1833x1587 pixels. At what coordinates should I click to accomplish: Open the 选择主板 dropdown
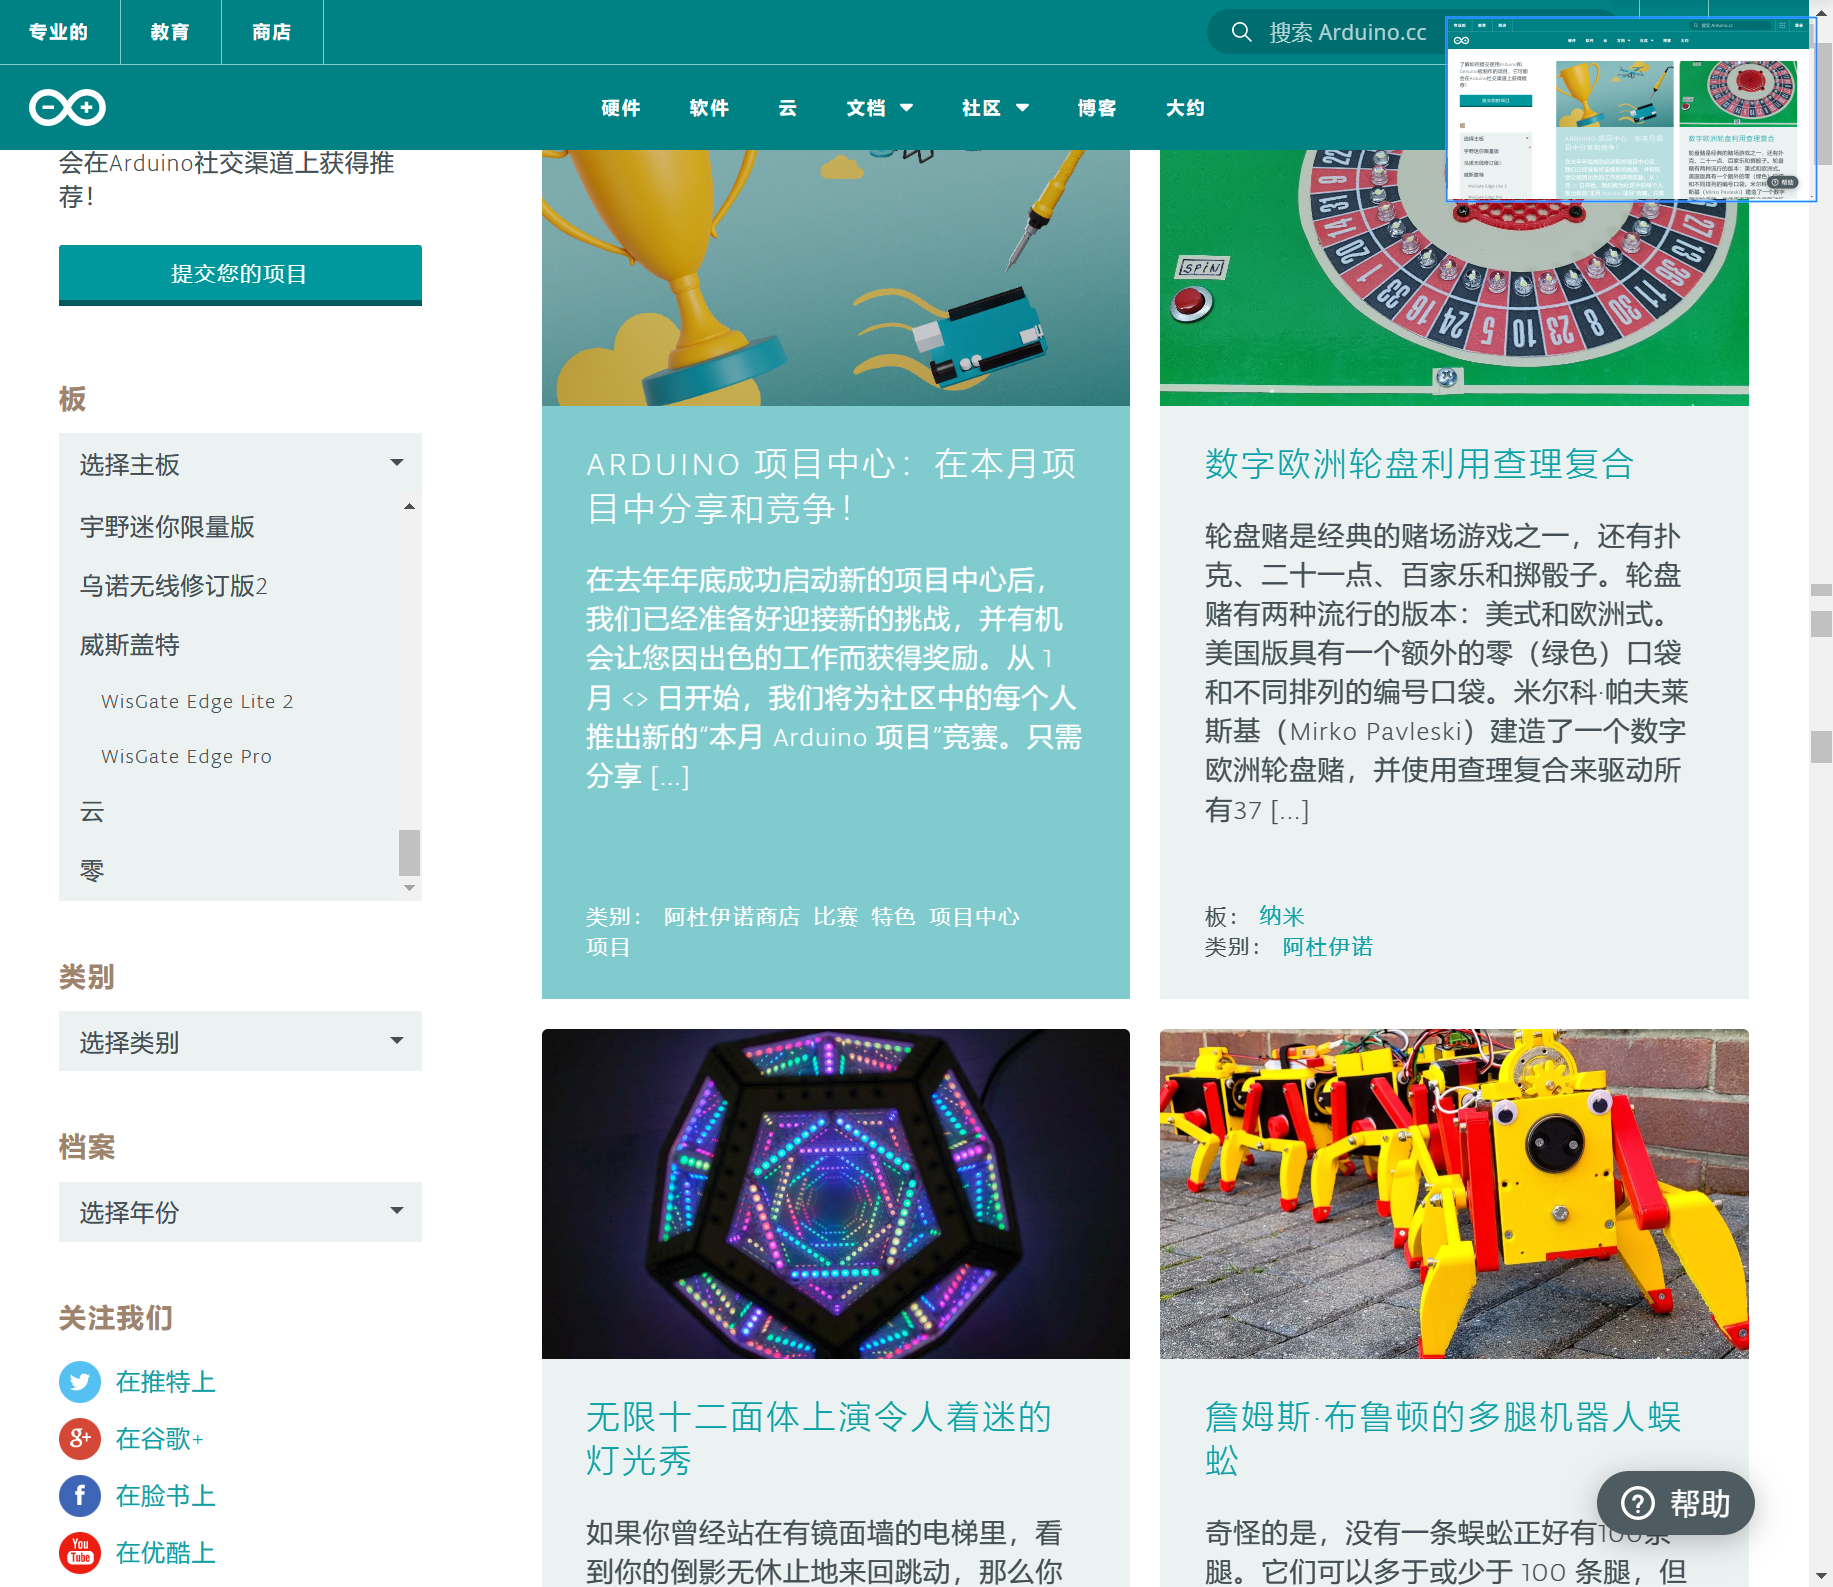point(240,464)
